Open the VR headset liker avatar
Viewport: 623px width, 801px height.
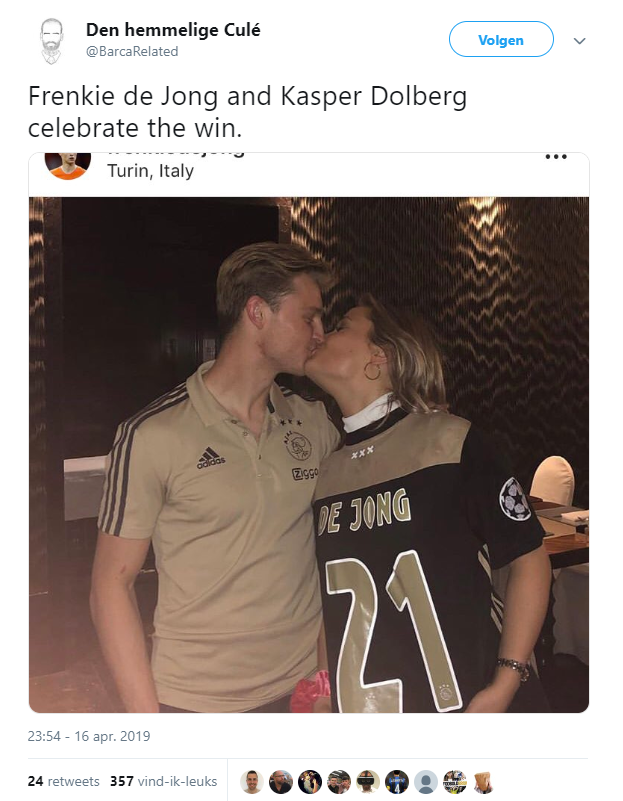coord(368,782)
